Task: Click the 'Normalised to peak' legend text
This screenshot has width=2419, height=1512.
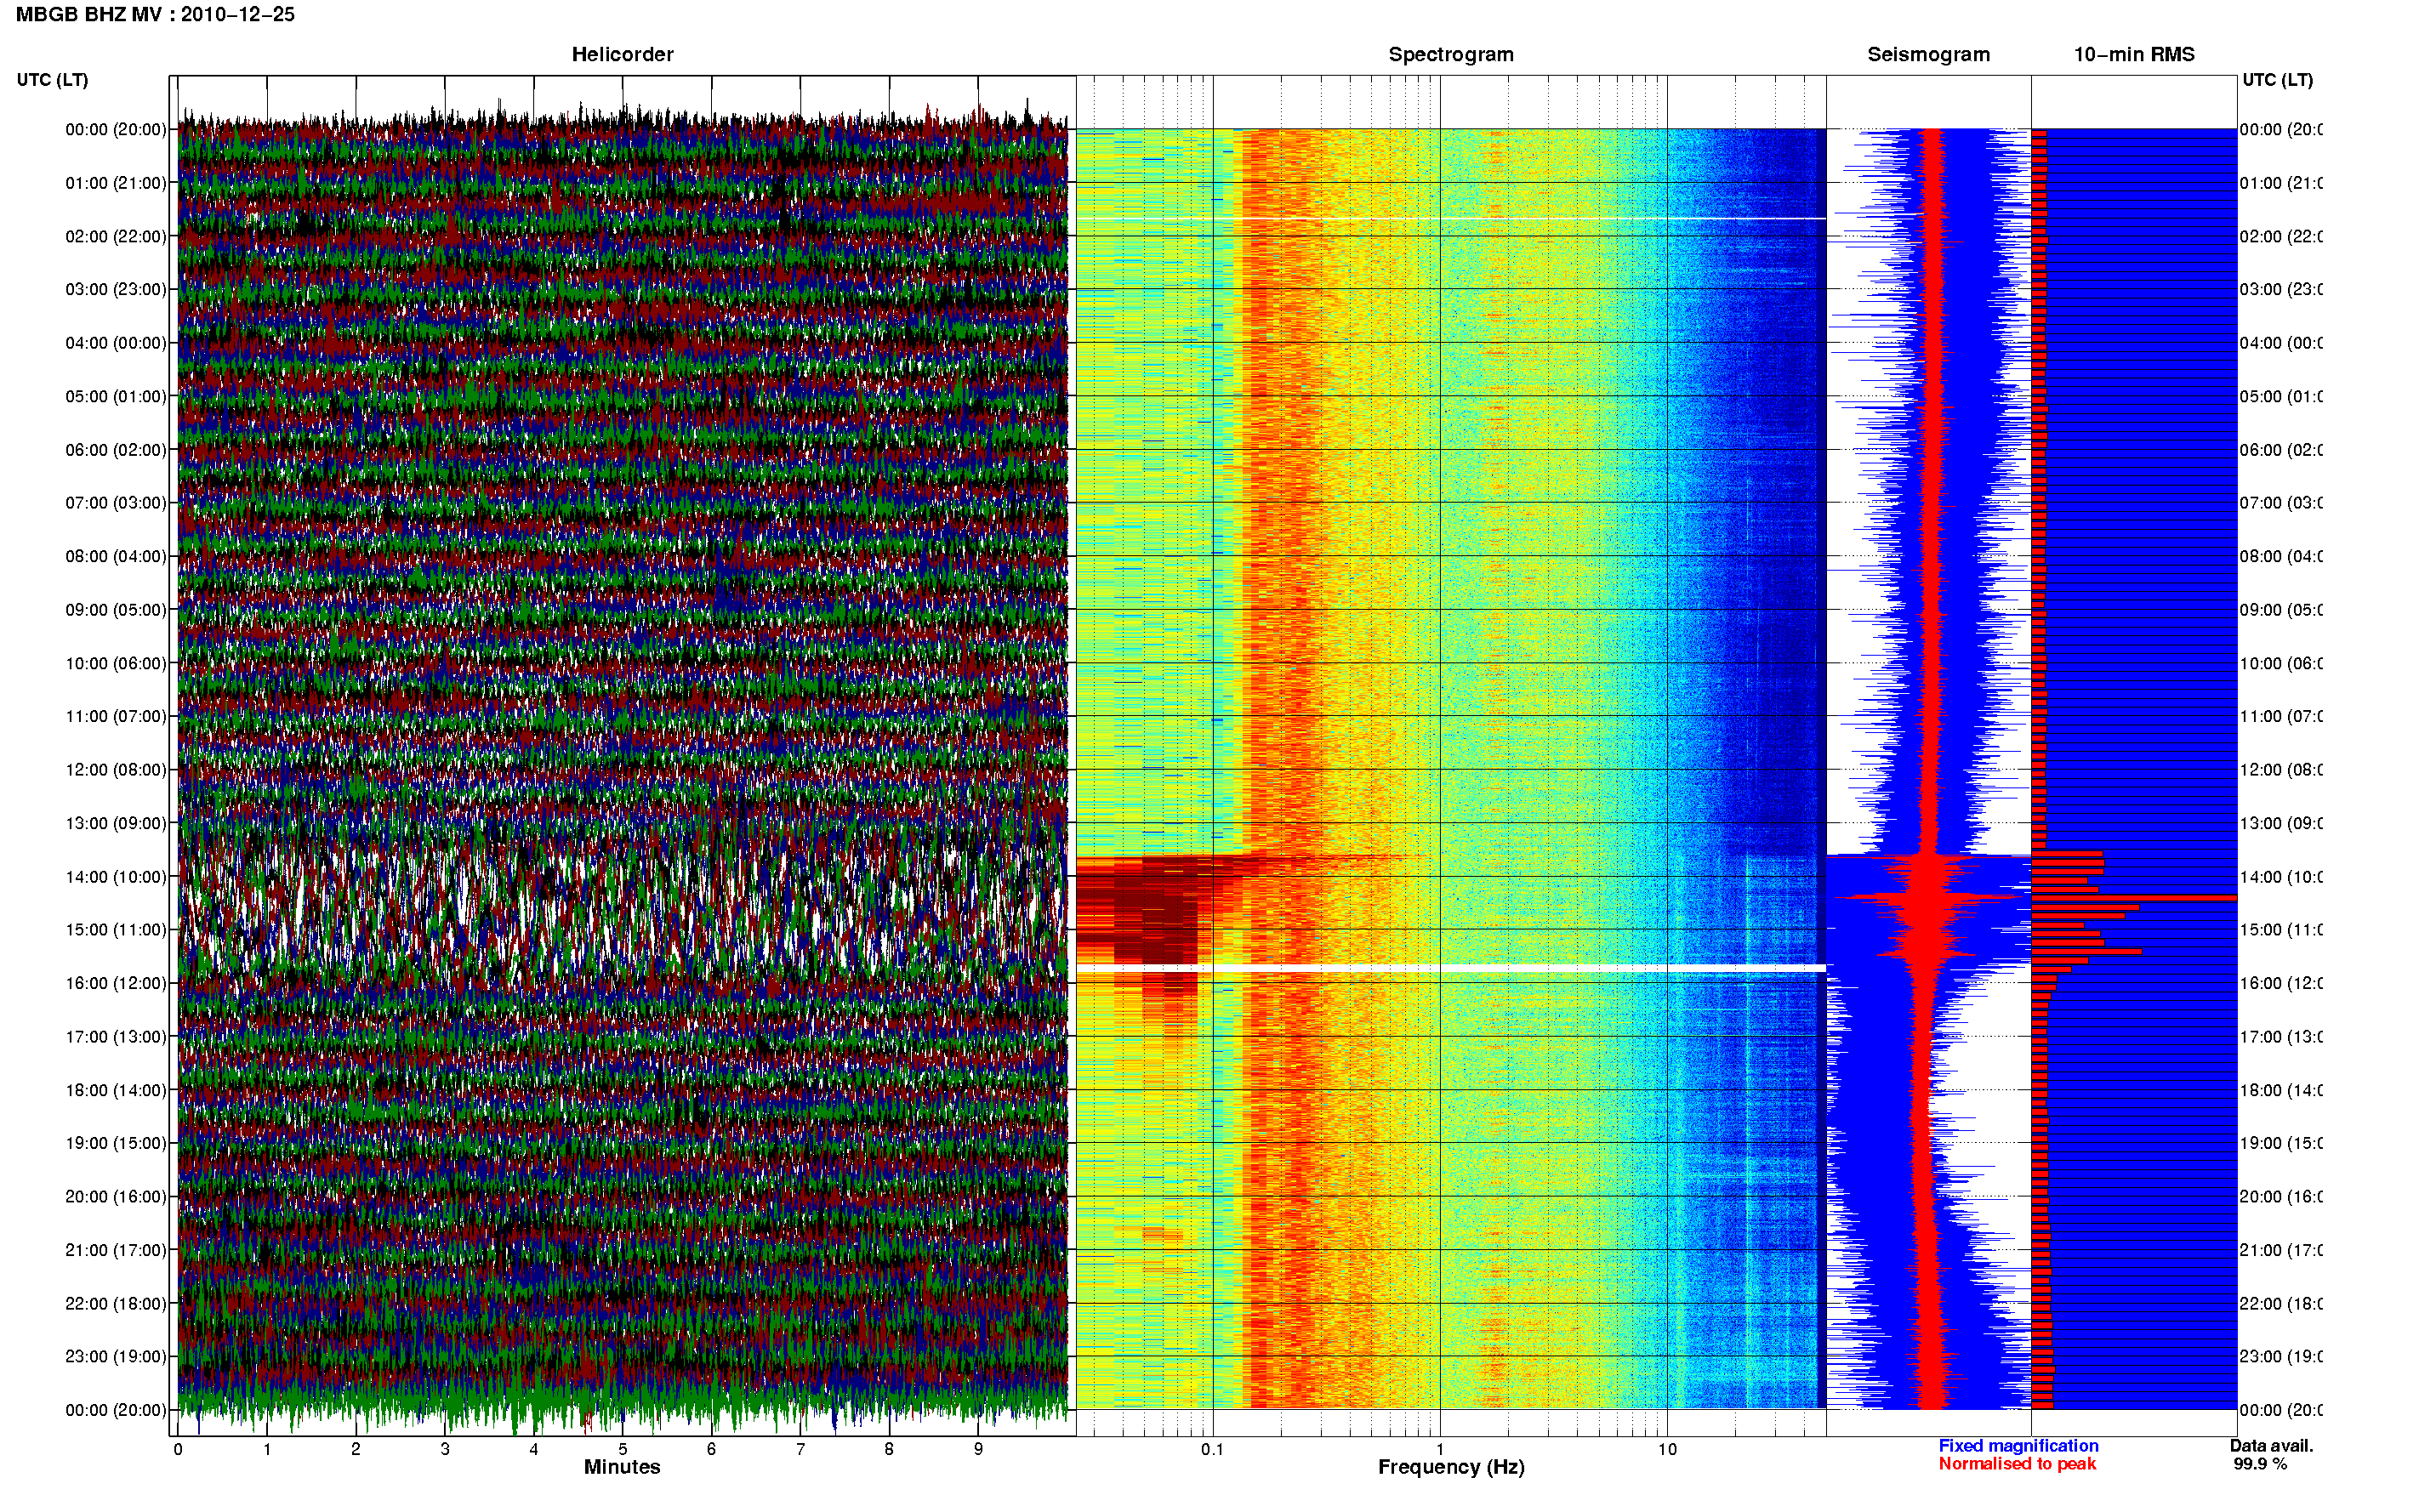Action: click(x=2017, y=1464)
